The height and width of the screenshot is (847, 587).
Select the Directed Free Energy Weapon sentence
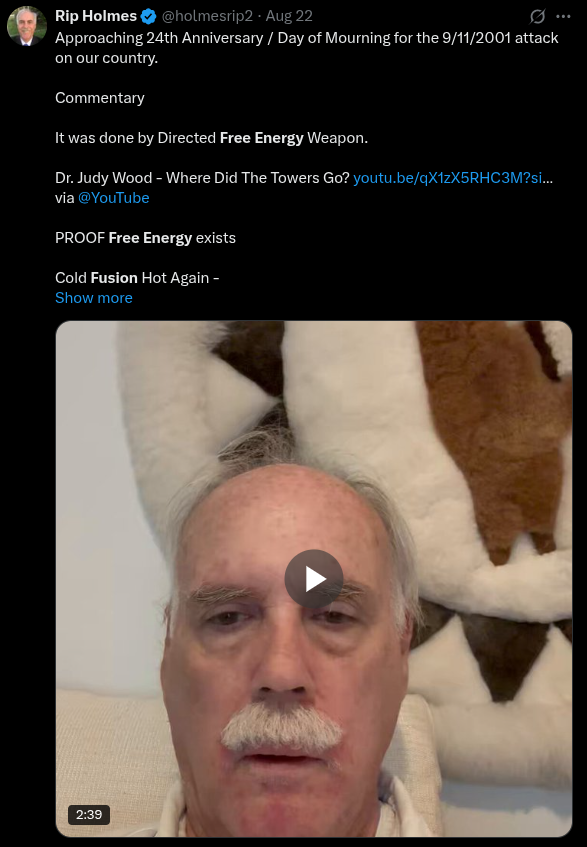[x=211, y=138]
